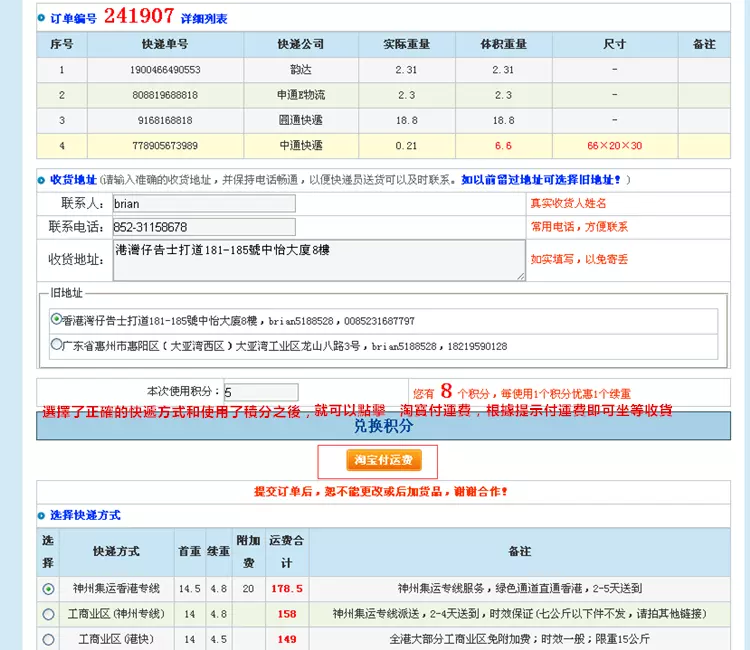Click the surcharge value 20
The image size is (750, 650).
pyautogui.click(x=248, y=589)
